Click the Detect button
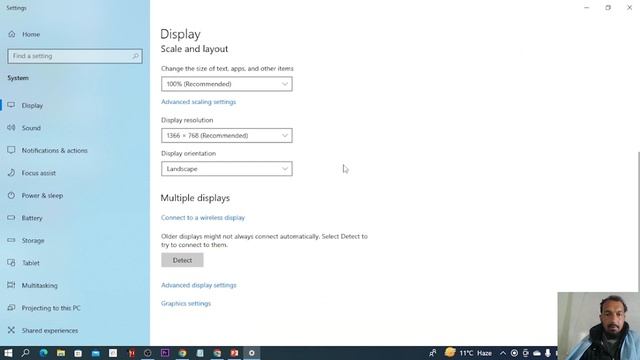The height and width of the screenshot is (360, 640). point(182,260)
